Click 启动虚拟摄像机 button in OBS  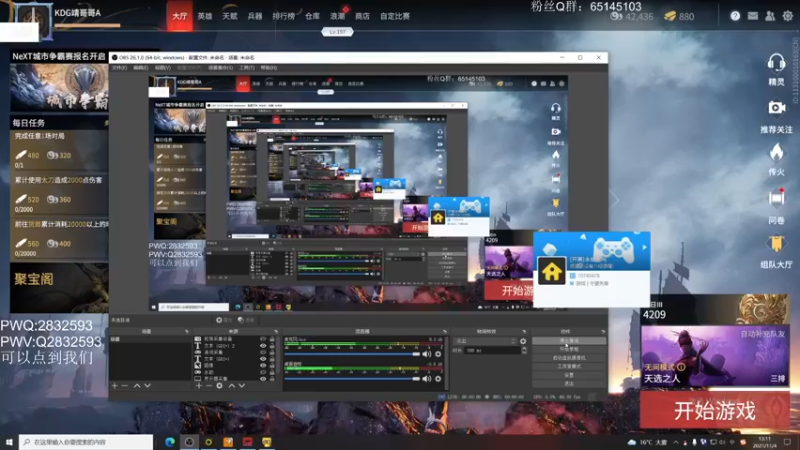click(569, 358)
